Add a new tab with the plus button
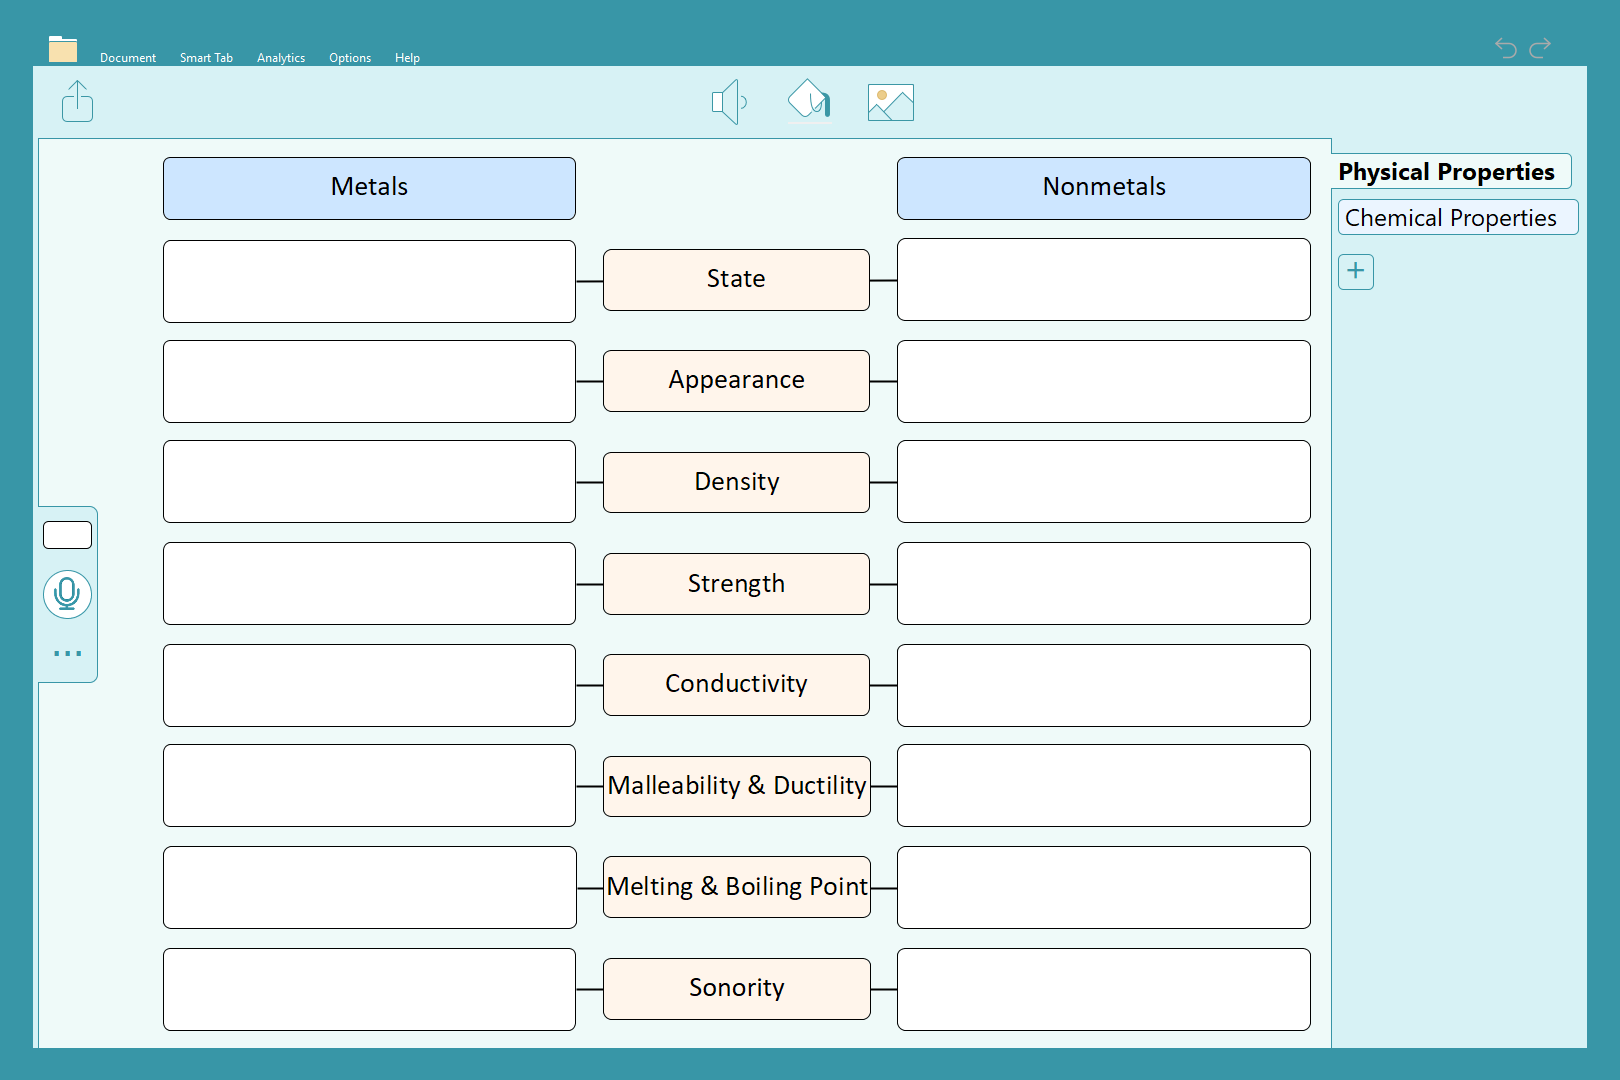 pyautogui.click(x=1355, y=271)
